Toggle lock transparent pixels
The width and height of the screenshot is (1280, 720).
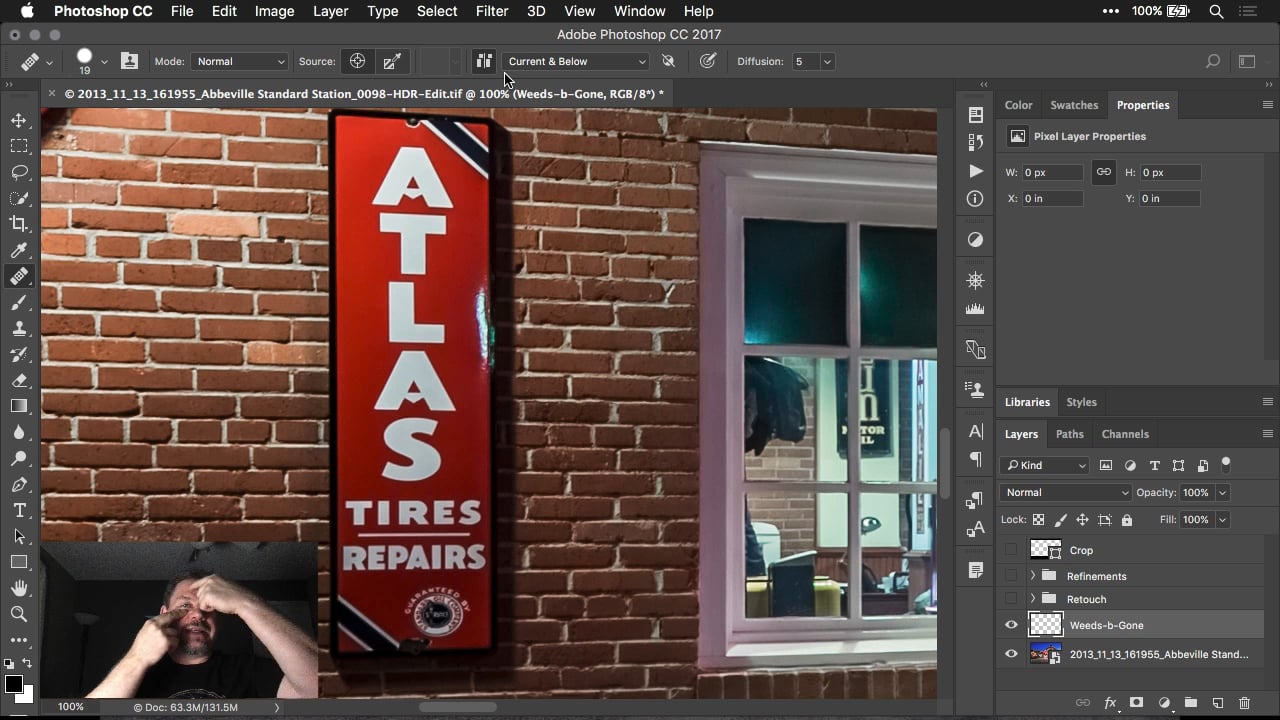pos(1038,520)
